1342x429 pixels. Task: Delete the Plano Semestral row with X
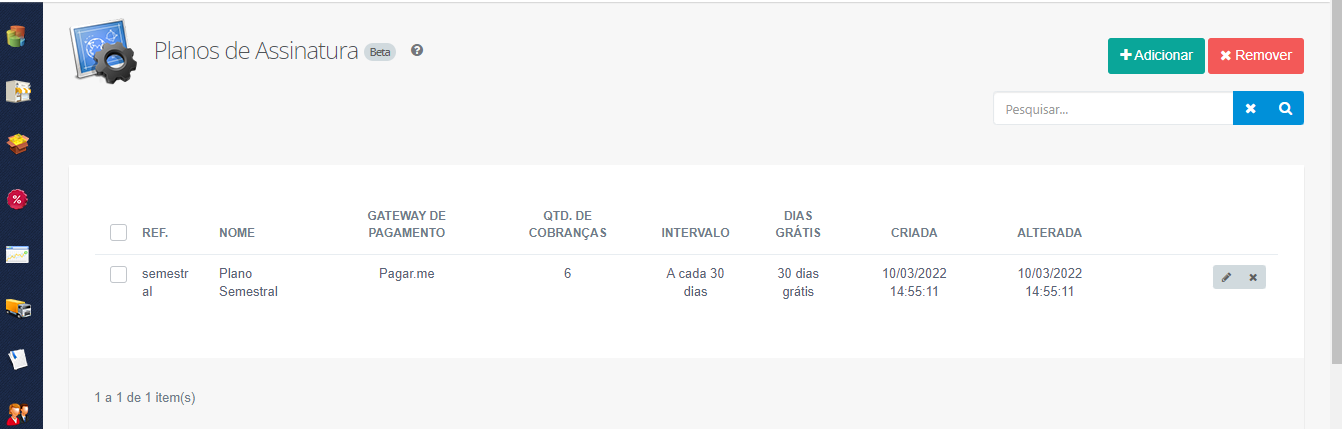1252,277
